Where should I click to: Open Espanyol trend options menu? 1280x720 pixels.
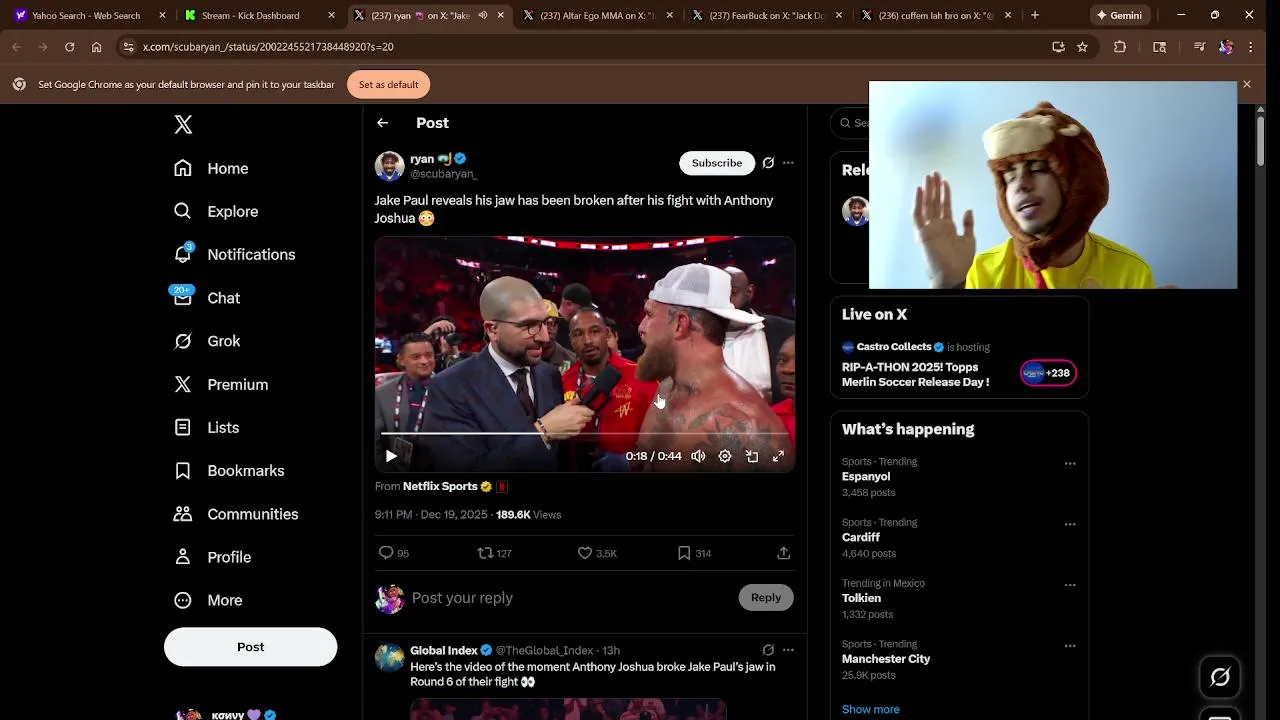click(1070, 463)
